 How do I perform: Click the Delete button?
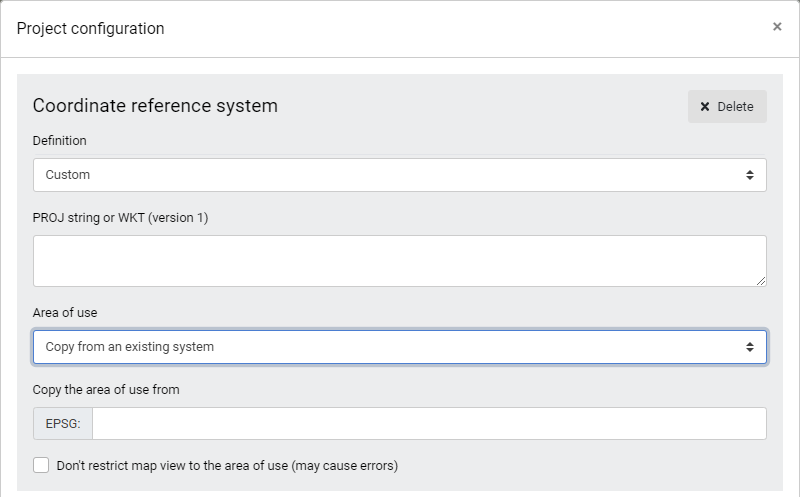(727, 107)
